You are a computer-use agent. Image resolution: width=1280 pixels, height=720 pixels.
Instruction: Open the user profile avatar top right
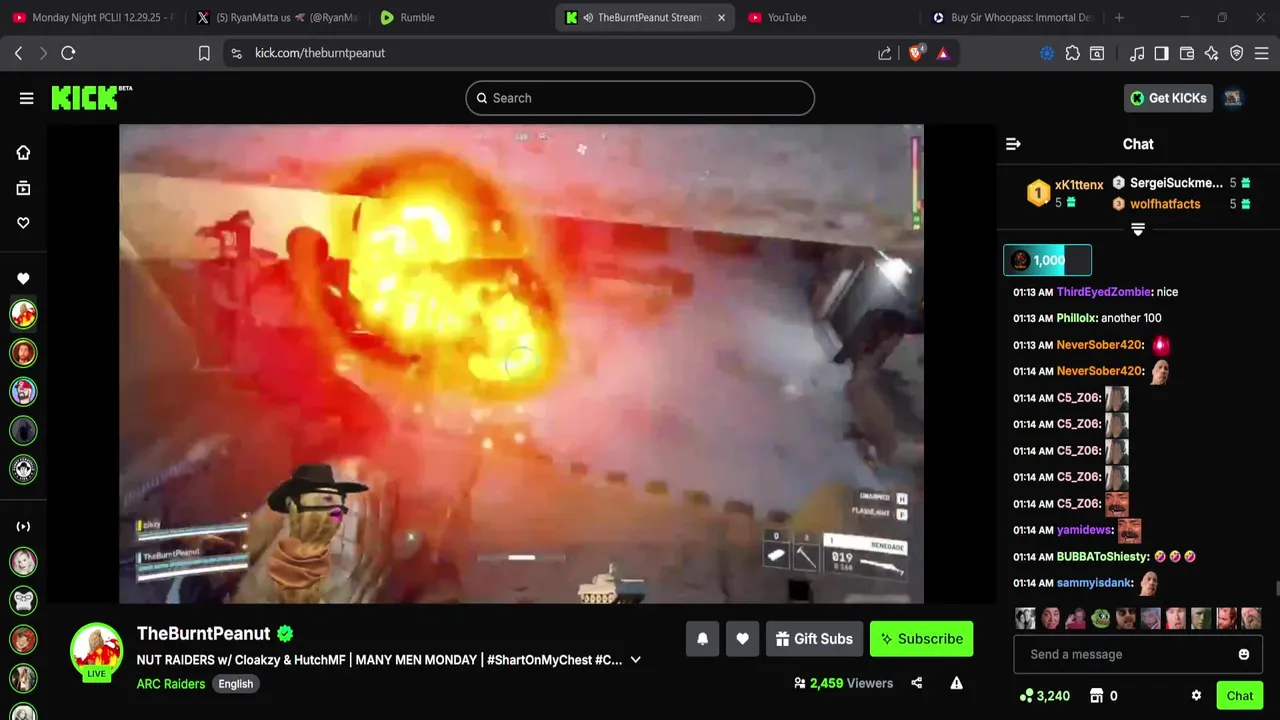(x=1233, y=98)
